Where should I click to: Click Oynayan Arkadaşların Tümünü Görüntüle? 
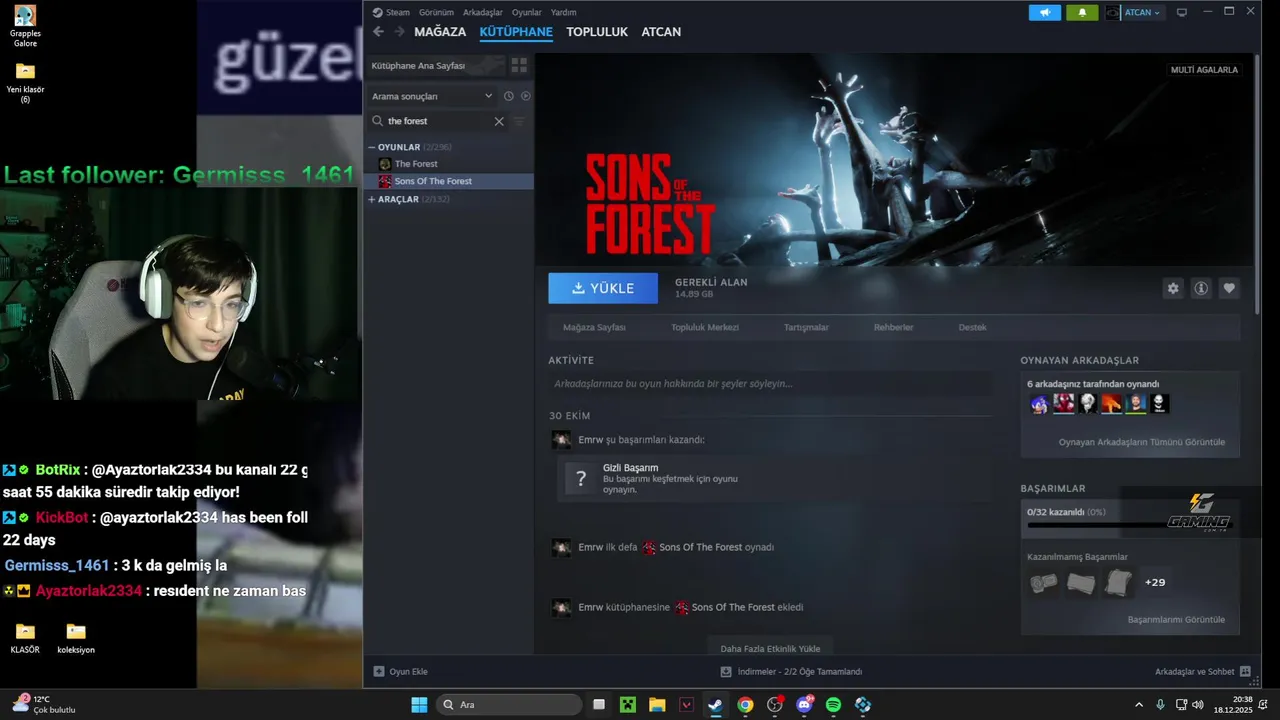point(1142,442)
